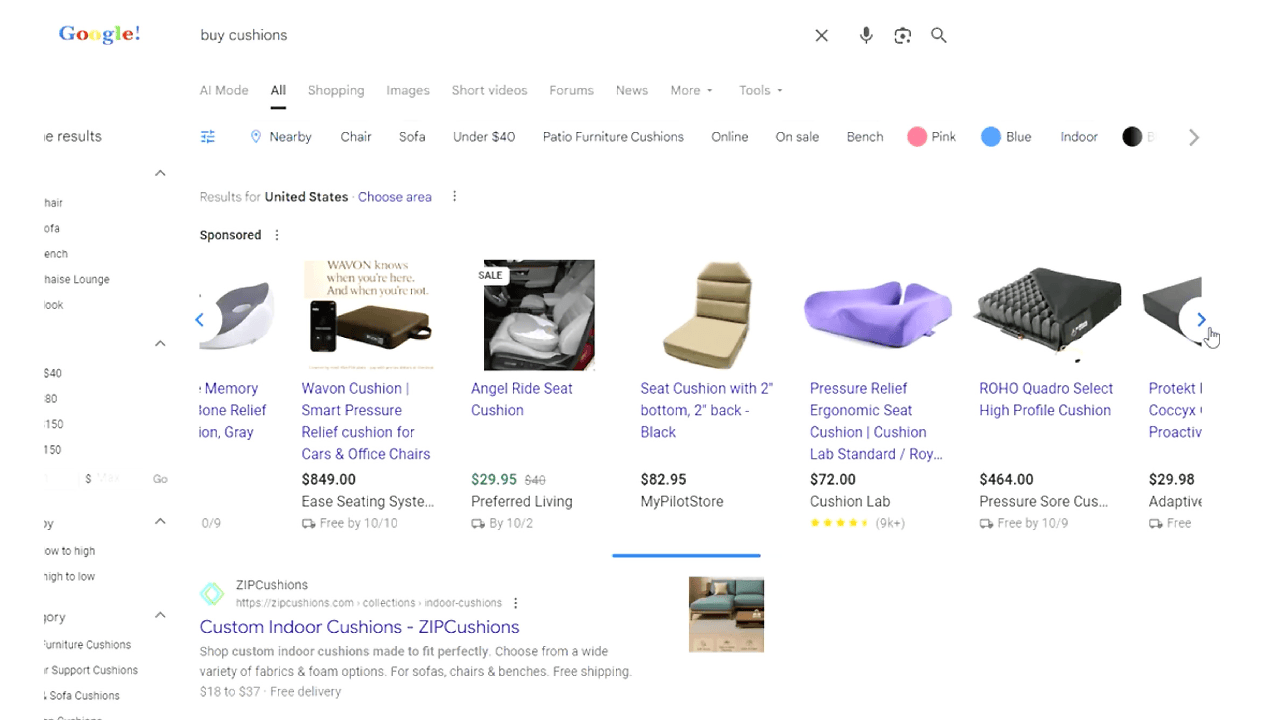This screenshot has height=720, width=1280.
Task: Switch to the Images tab
Action: pos(408,90)
